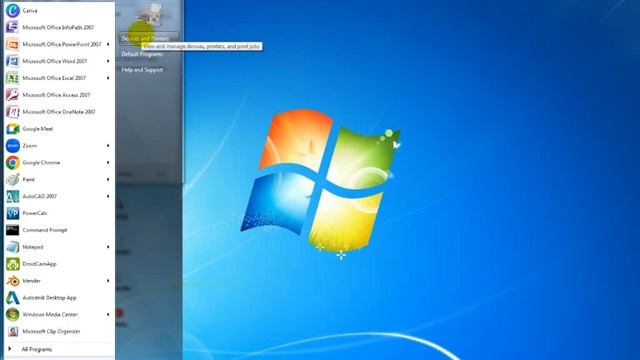The image size is (640, 360).
Task: Click the Canva text label
Action: (30, 10)
